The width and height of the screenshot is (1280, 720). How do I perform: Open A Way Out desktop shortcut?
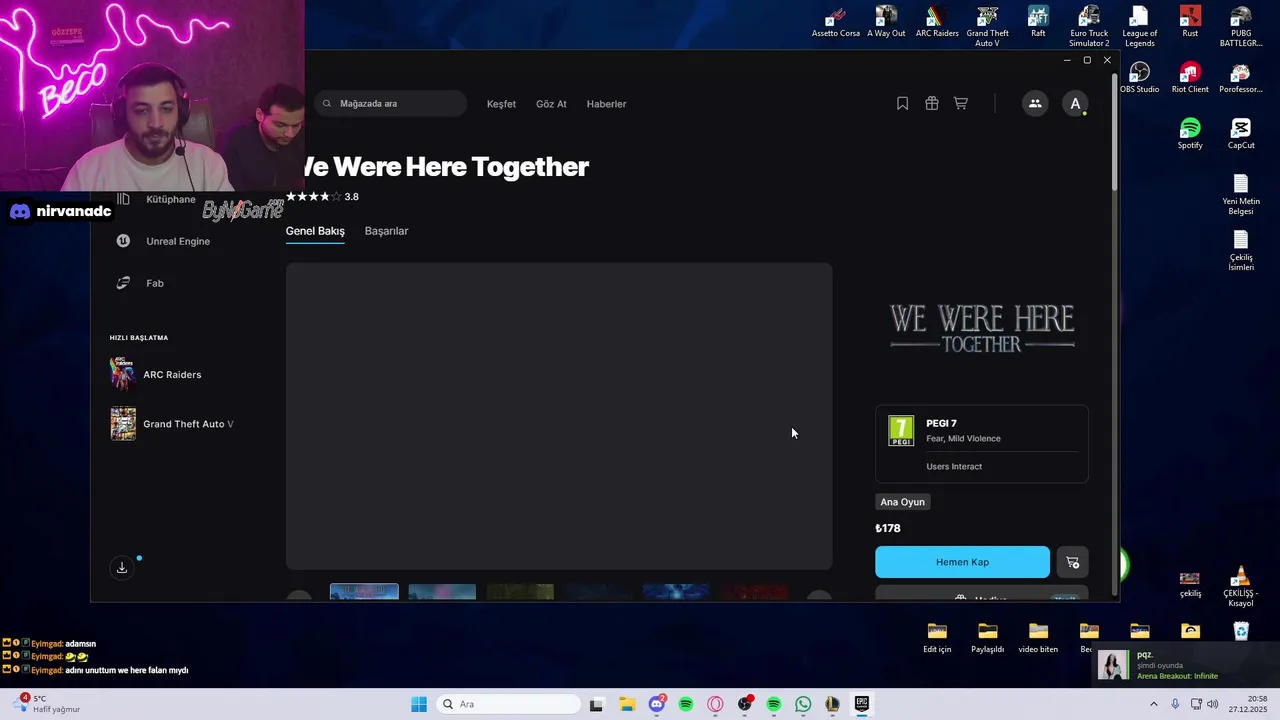[x=886, y=23]
